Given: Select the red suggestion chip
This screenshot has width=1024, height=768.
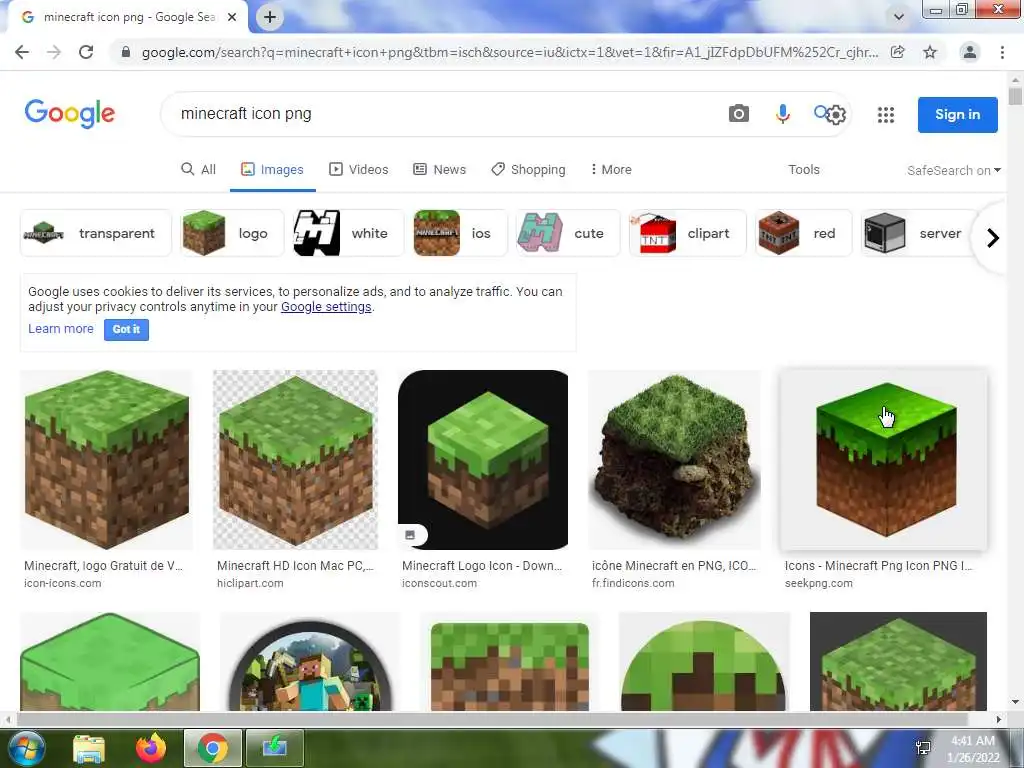Looking at the screenshot, I should point(803,233).
